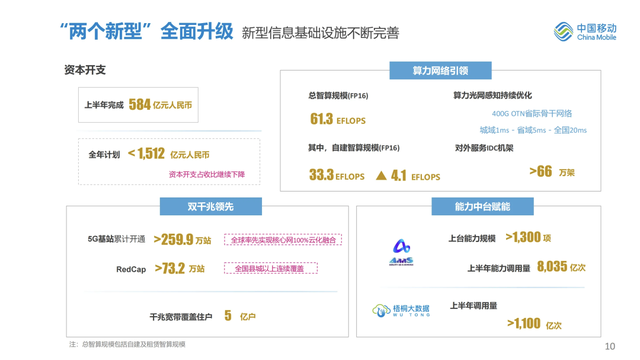Screen dimensions: 640x360
Task: Click the Wutong big data logo
Action: click(x=401, y=310)
